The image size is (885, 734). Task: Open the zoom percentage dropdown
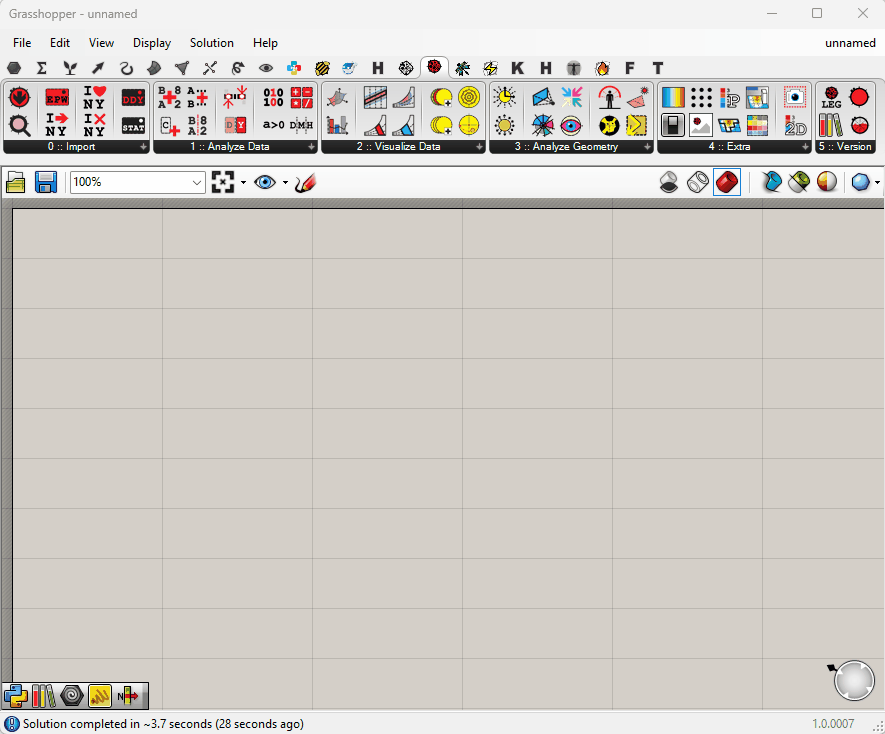197,182
